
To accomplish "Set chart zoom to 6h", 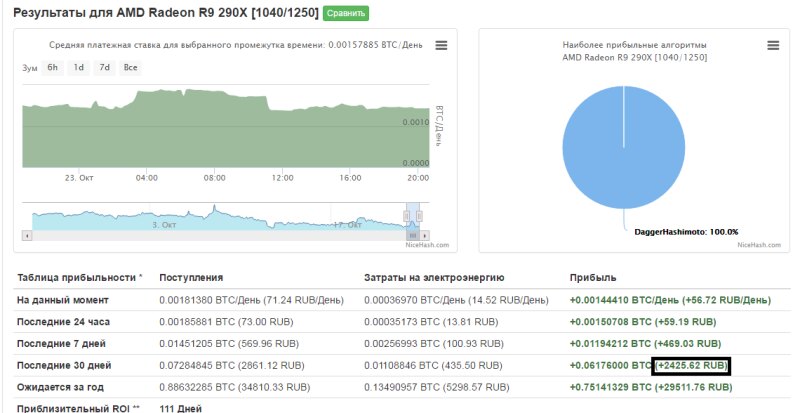I will (53, 68).
